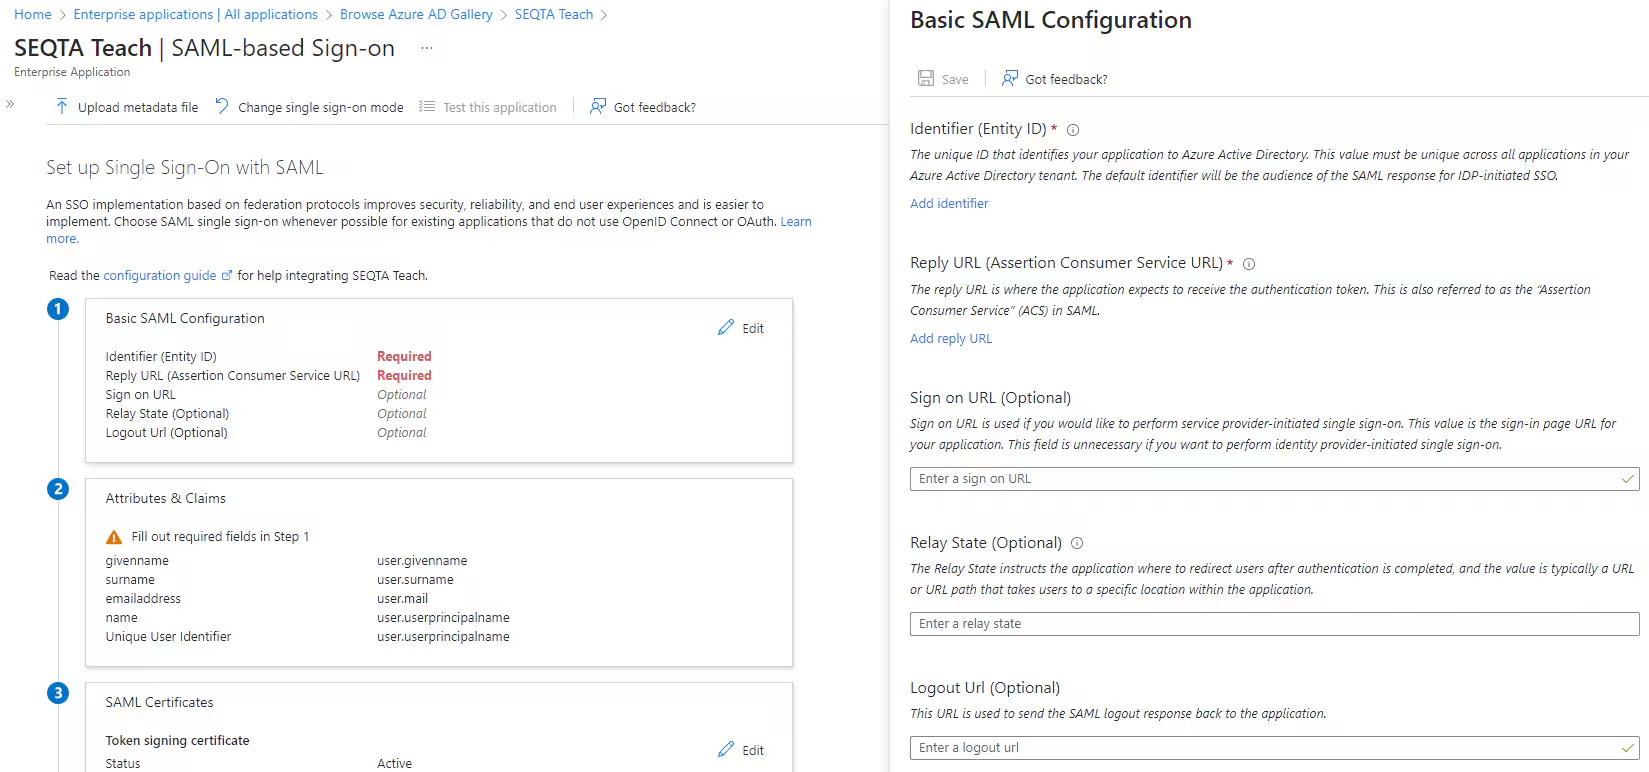Image resolution: width=1649 pixels, height=772 pixels.
Task: Select the Sign on URL row label
Action: coord(141,395)
